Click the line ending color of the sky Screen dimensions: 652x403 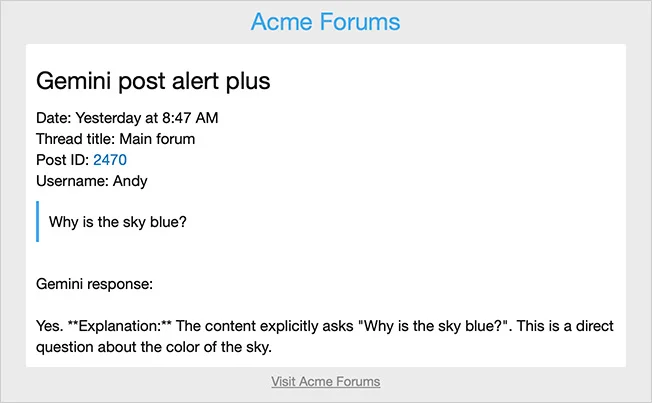(x=154, y=347)
